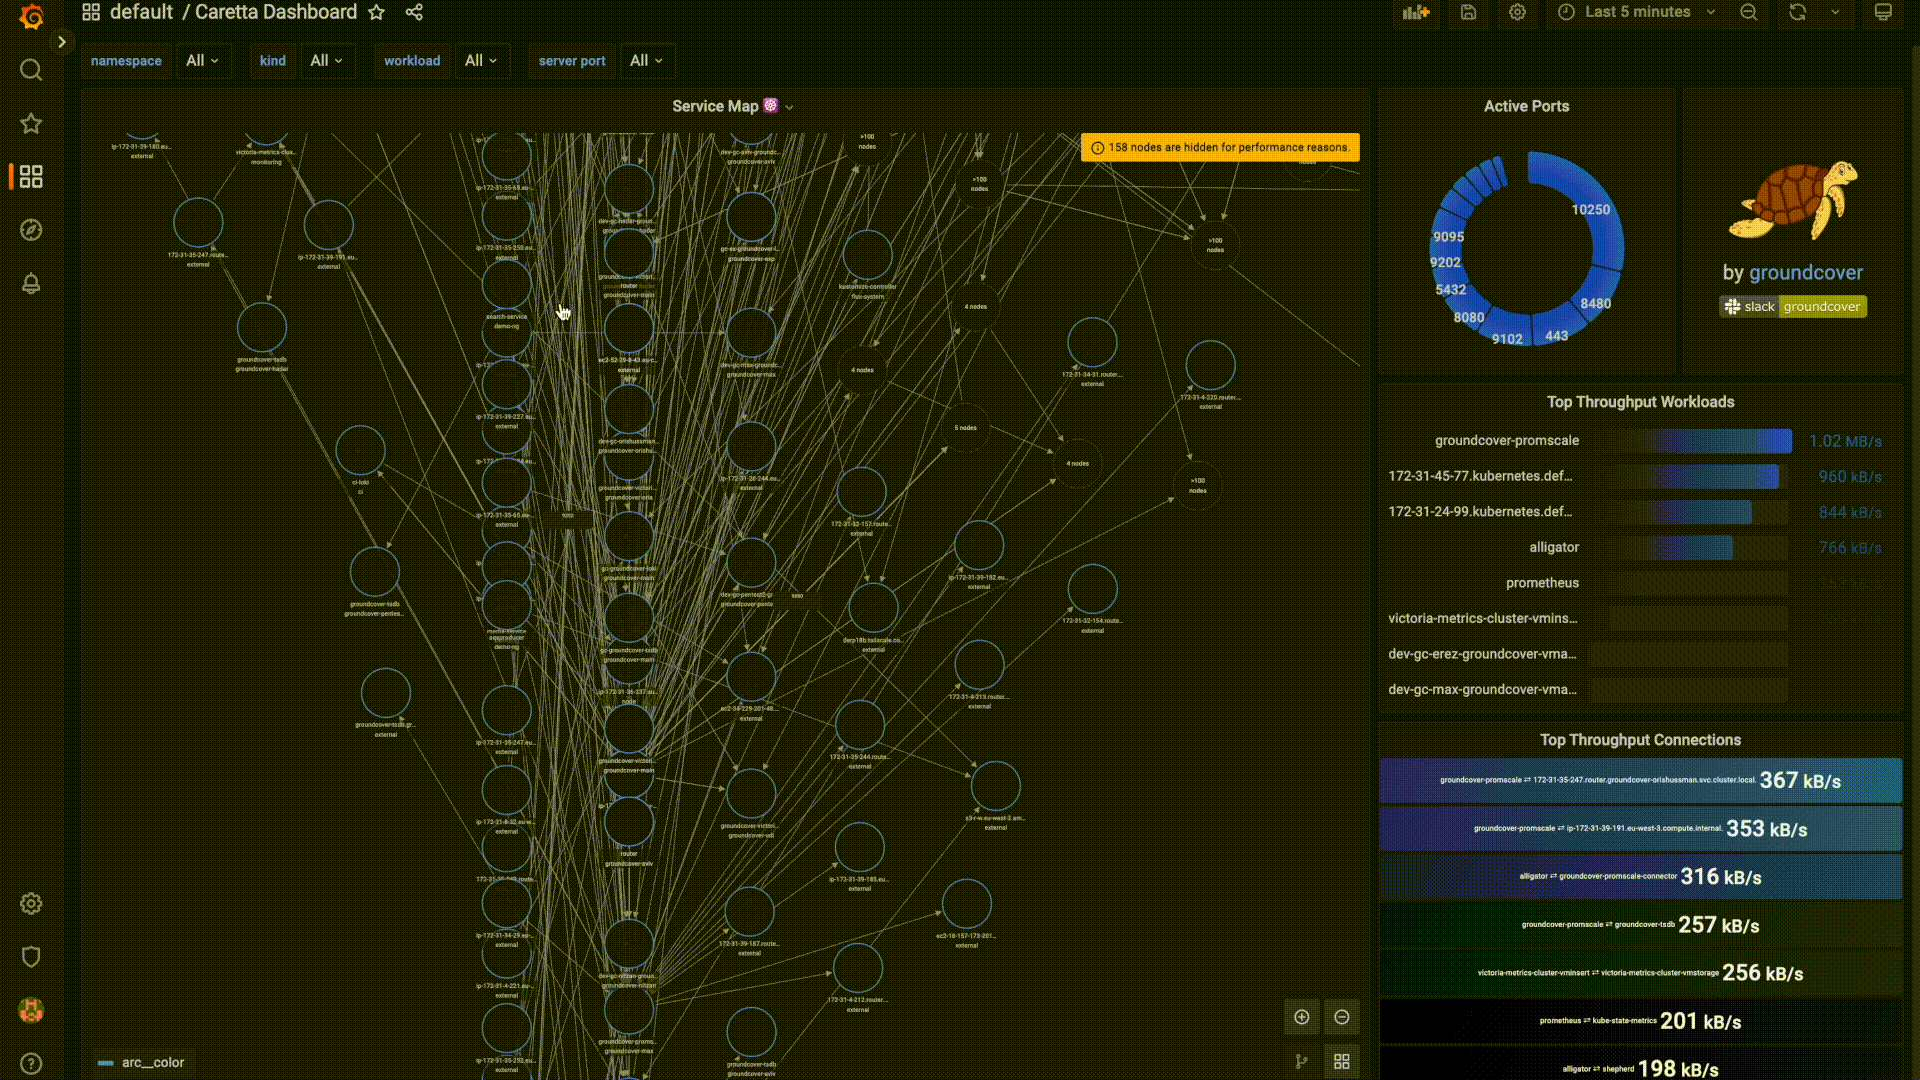Mark dashboard as favorite with star
Screen dimensions: 1920x1080
coord(376,12)
